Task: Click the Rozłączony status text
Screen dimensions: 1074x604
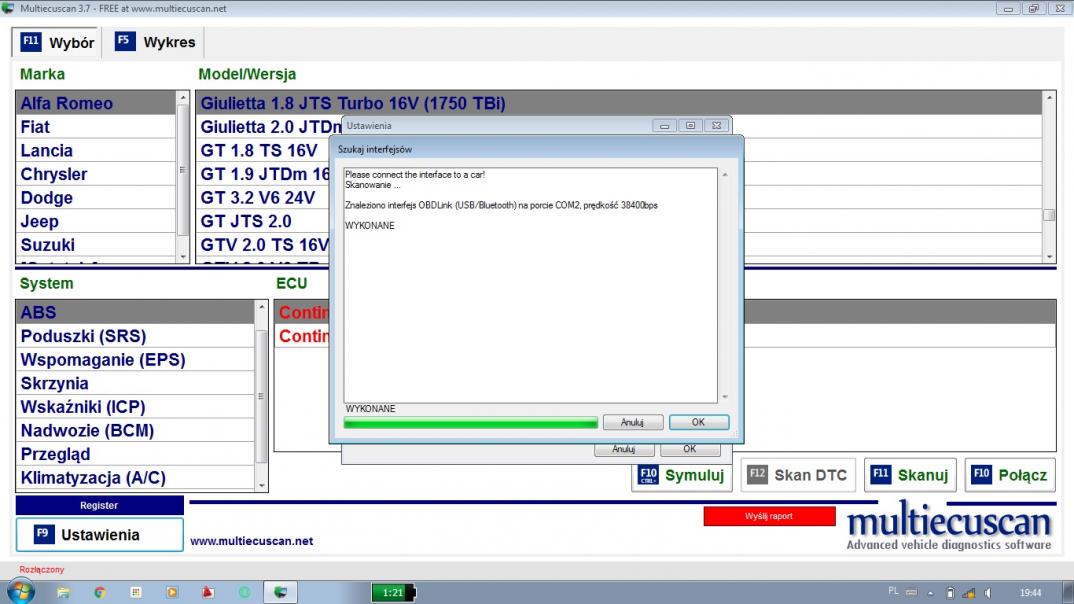Action: [x=42, y=569]
